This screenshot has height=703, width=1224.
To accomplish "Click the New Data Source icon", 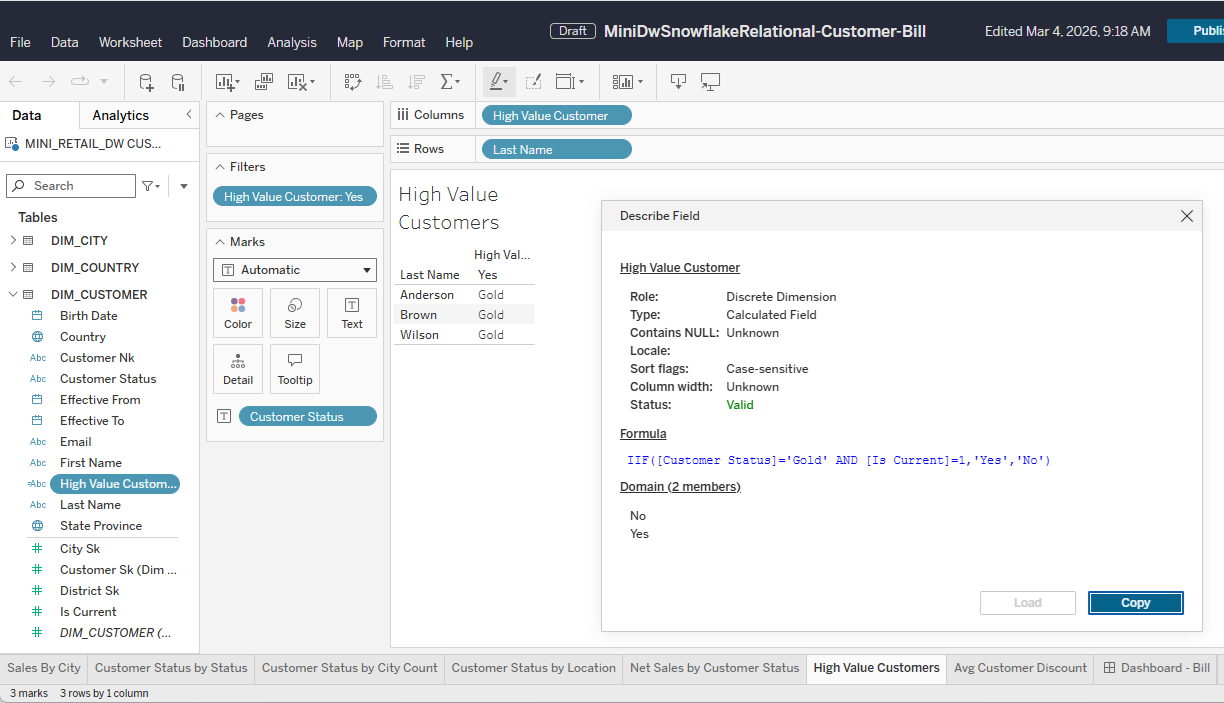I will 146,82.
